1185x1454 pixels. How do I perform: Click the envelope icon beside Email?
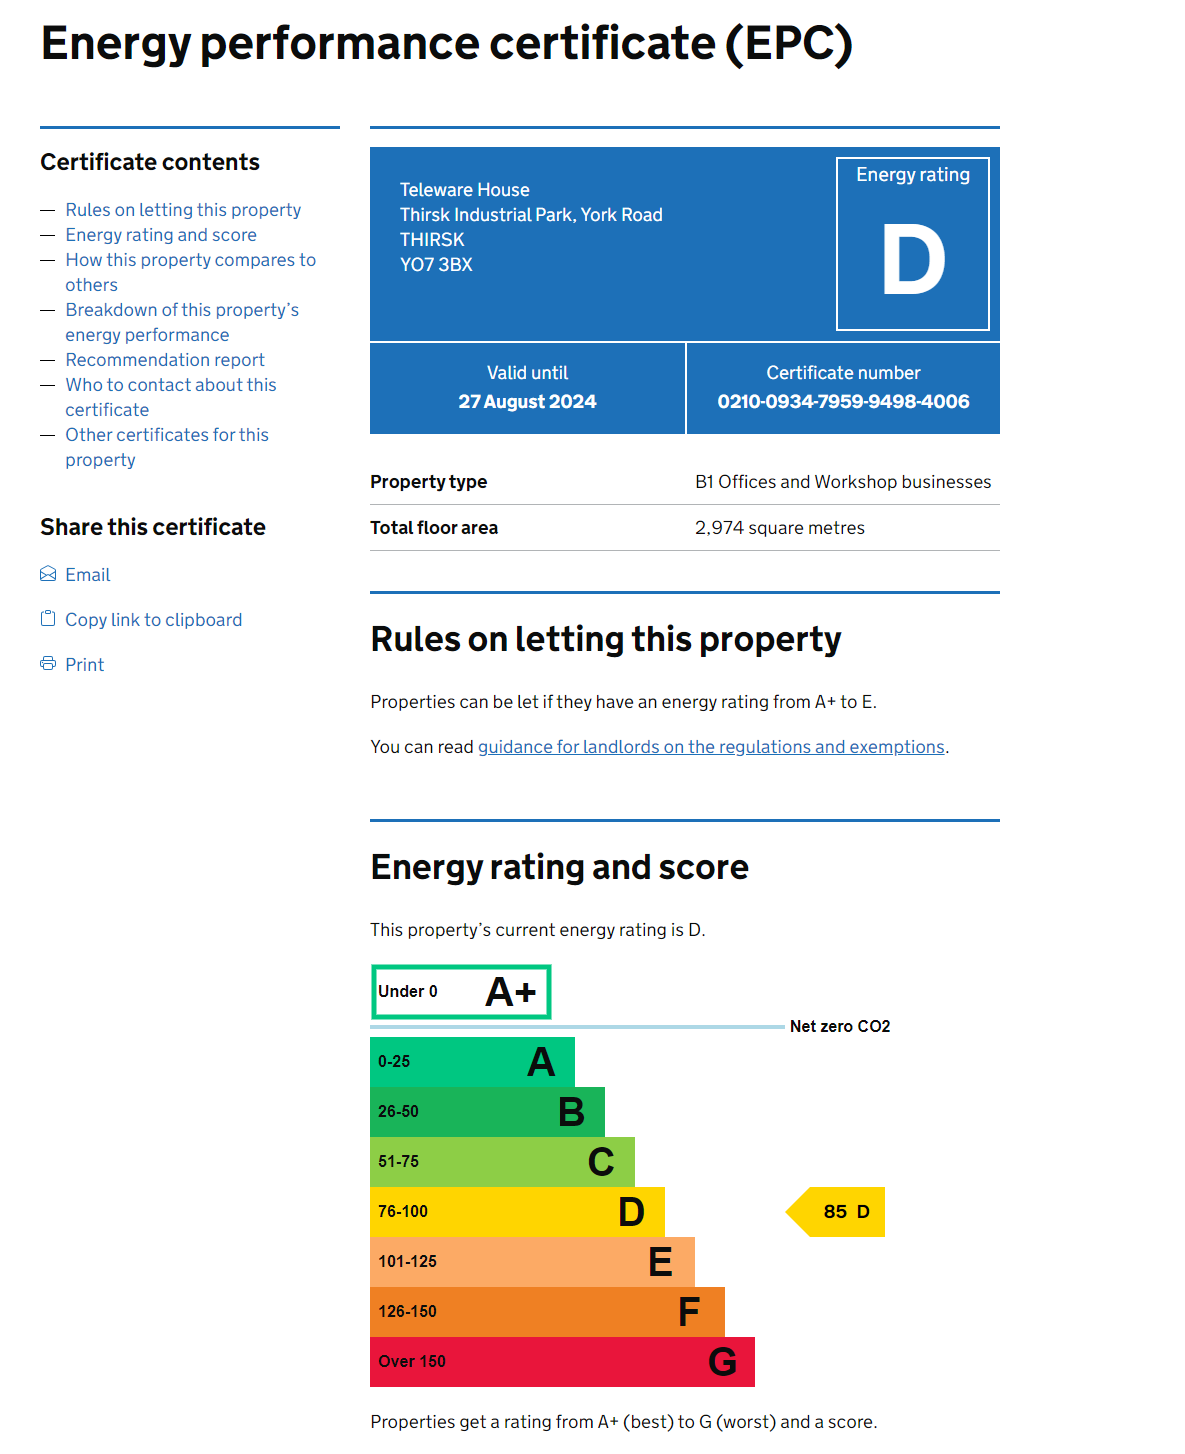pyautogui.click(x=48, y=574)
